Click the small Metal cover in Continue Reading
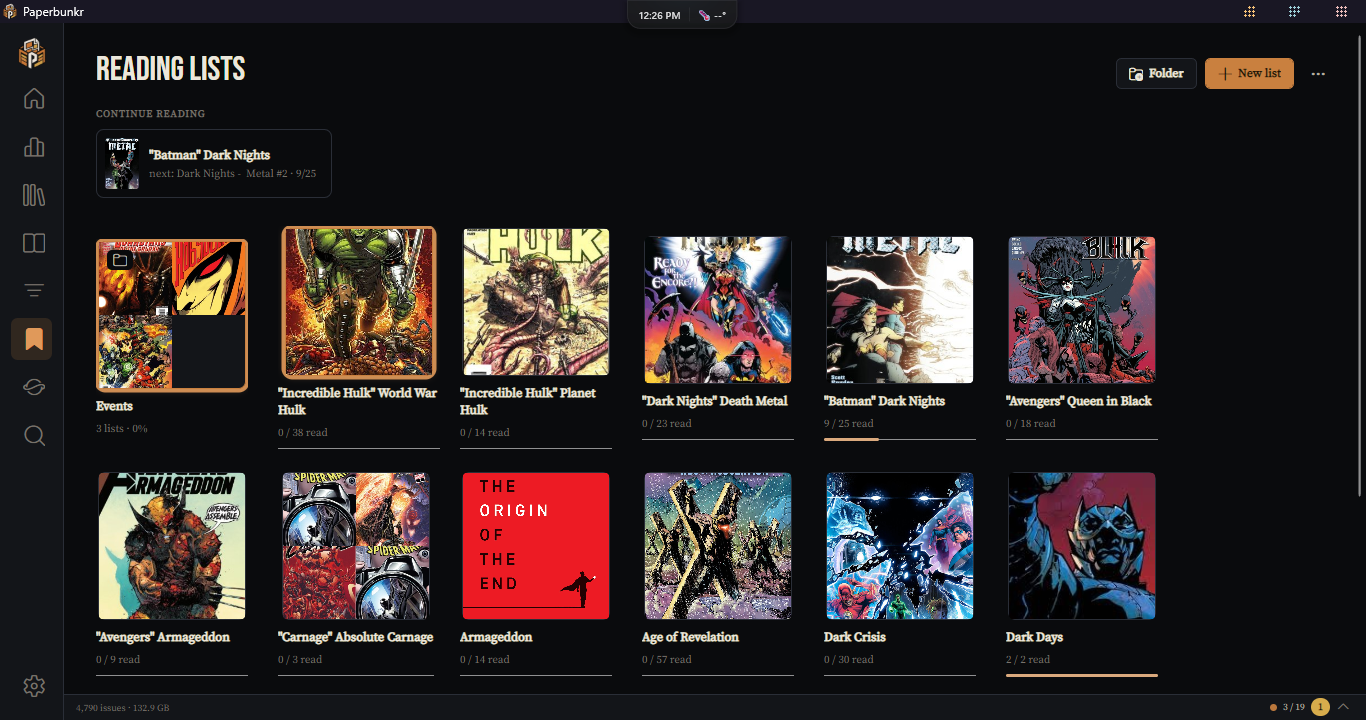Image resolution: width=1366 pixels, height=720 pixels. click(122, 163)
